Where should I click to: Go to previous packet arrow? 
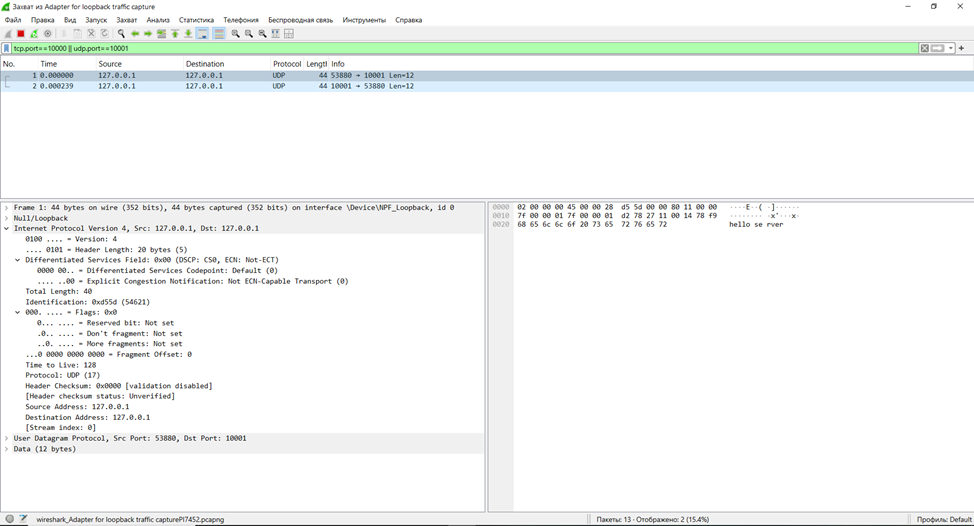pyautogui.click(x=135, y=34)
